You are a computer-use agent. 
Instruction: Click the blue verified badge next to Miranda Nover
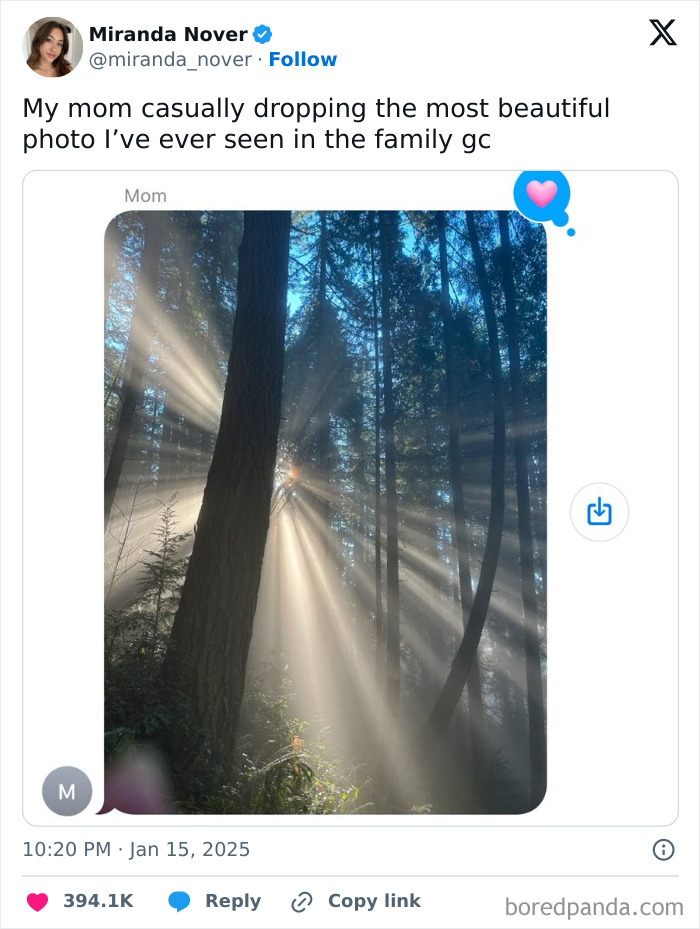click(x=261, y=33)
